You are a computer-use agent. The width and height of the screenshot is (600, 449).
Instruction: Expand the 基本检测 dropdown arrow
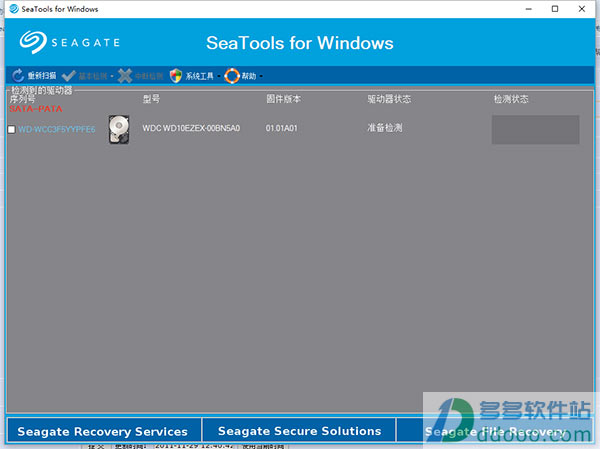112,76
